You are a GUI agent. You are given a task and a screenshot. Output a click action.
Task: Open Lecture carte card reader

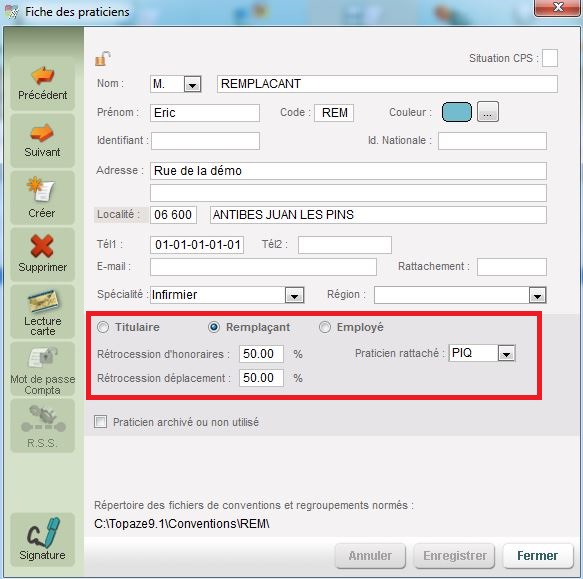[x=42, y=312]
